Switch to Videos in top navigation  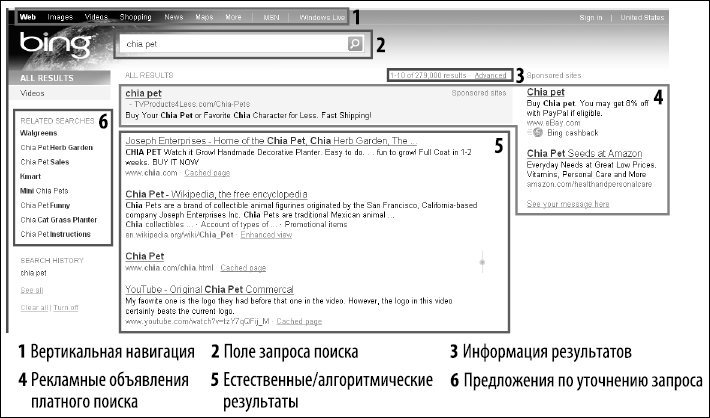point(96,17)
